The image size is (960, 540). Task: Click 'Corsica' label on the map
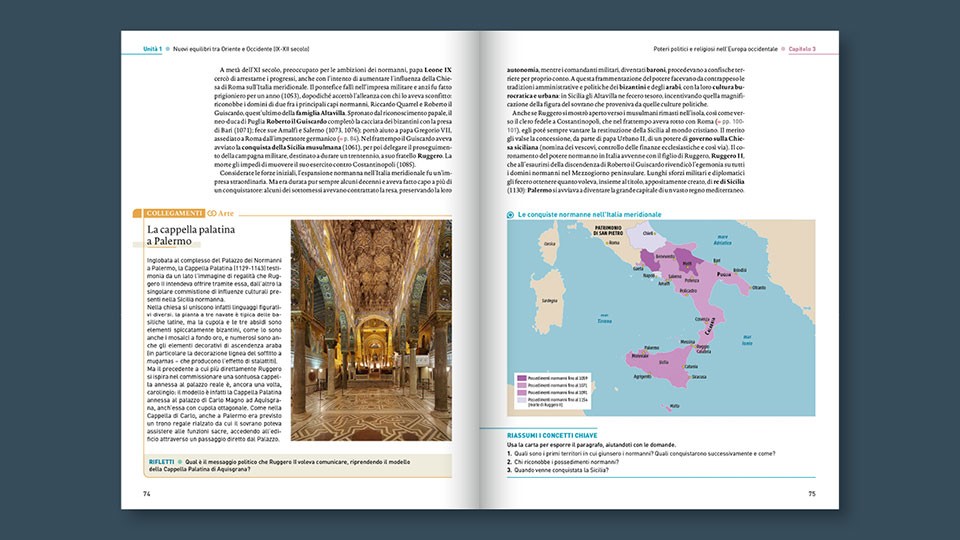[x=550, y=244]
